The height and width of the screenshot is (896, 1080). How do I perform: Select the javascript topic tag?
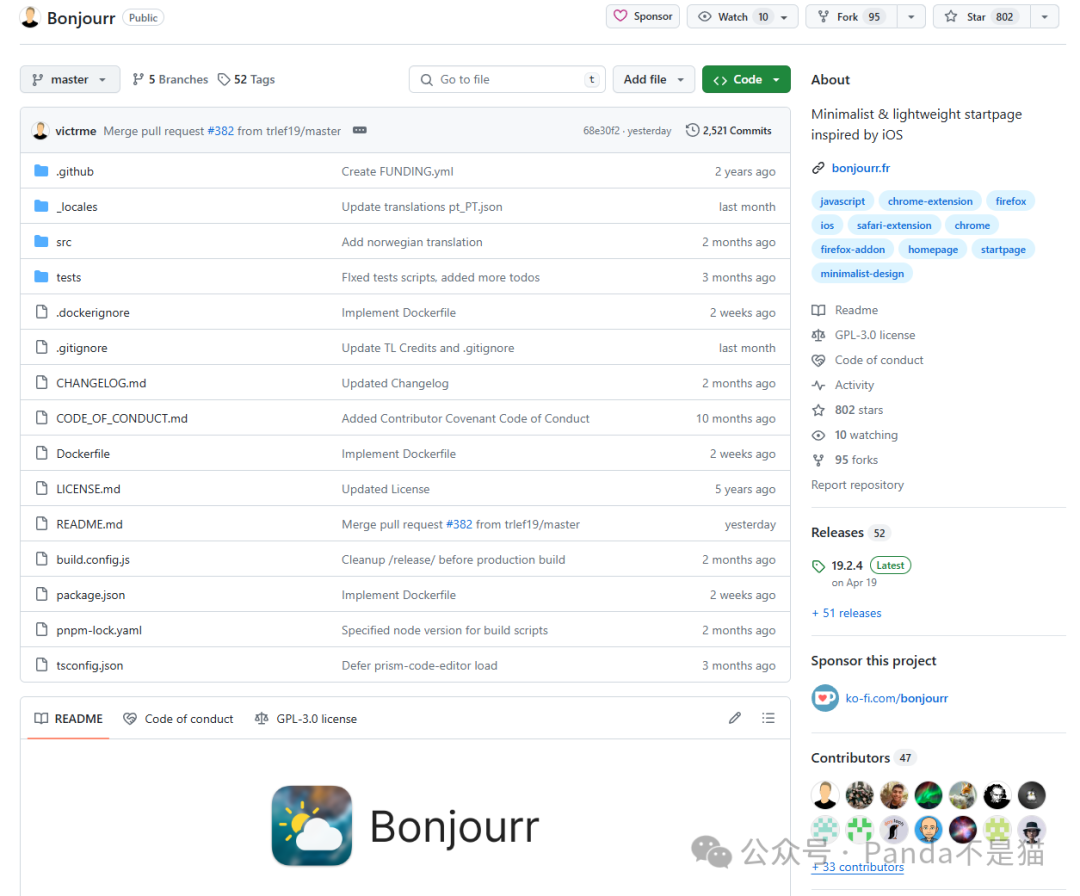842,201
